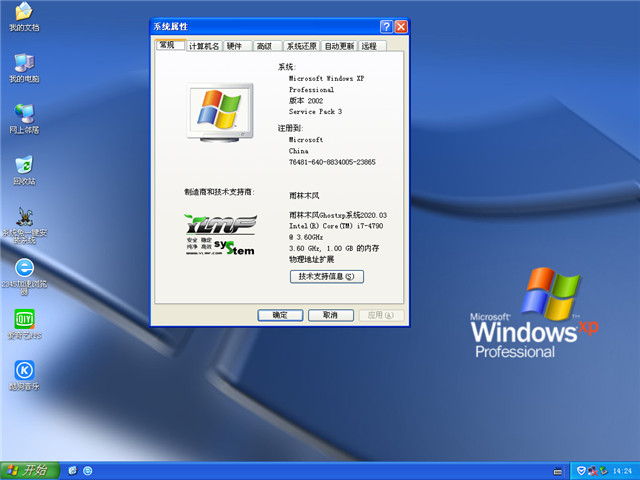Switch to the 计算机名 tab
The width and height of the screenshot is (640, 480).
pyautogui.click(x=204, y=46)
